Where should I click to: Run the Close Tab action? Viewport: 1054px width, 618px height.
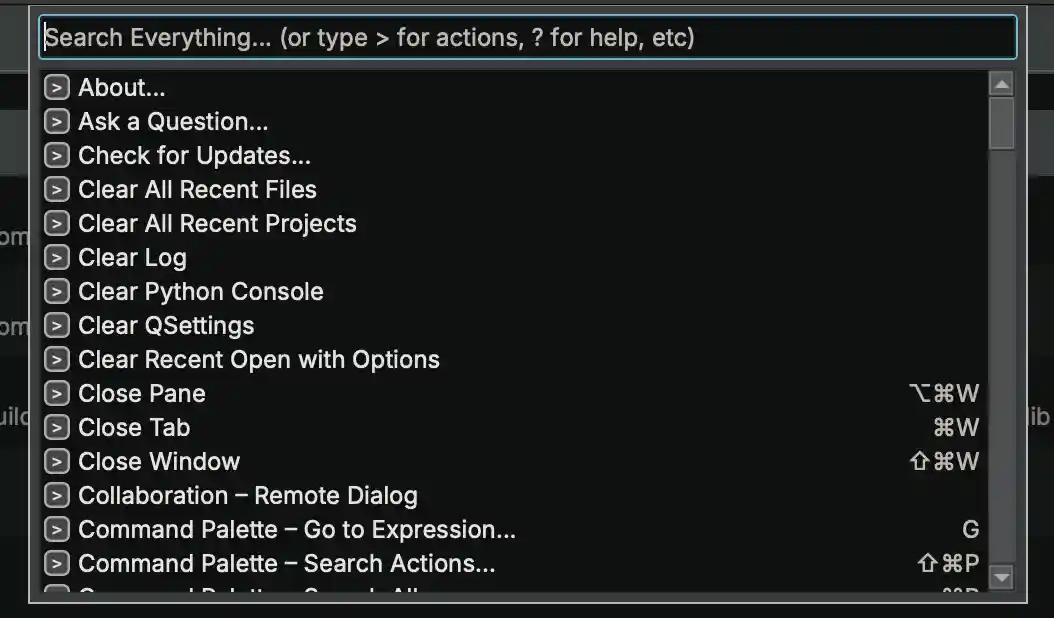pyautogui.click(x=134, y=428)
